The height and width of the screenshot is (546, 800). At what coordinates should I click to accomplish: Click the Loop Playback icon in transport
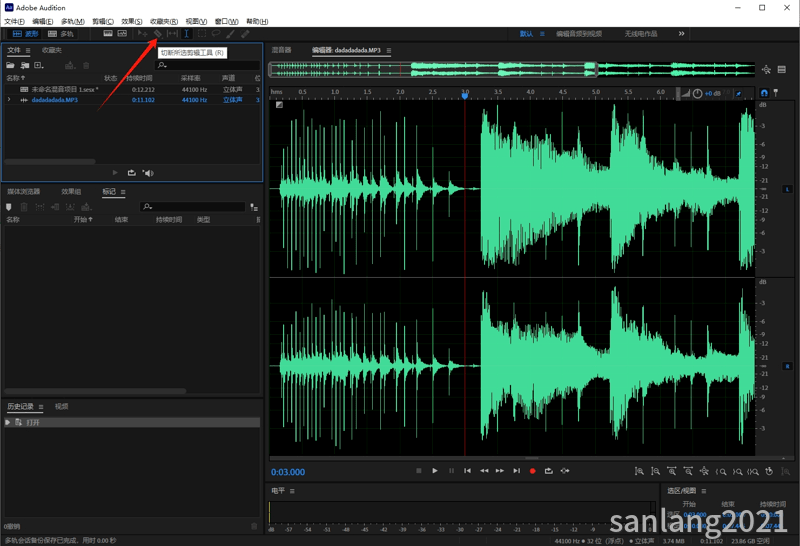tap(548, 471)
